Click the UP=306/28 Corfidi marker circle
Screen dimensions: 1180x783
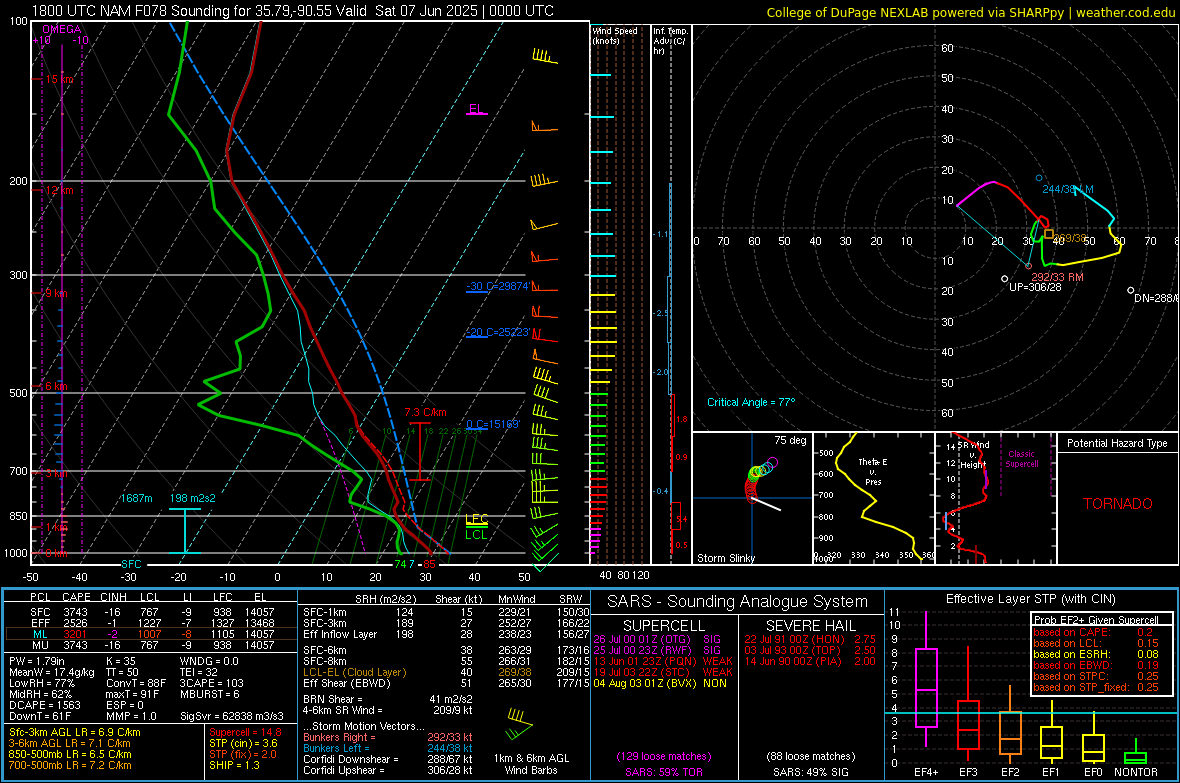point(1005,279)
